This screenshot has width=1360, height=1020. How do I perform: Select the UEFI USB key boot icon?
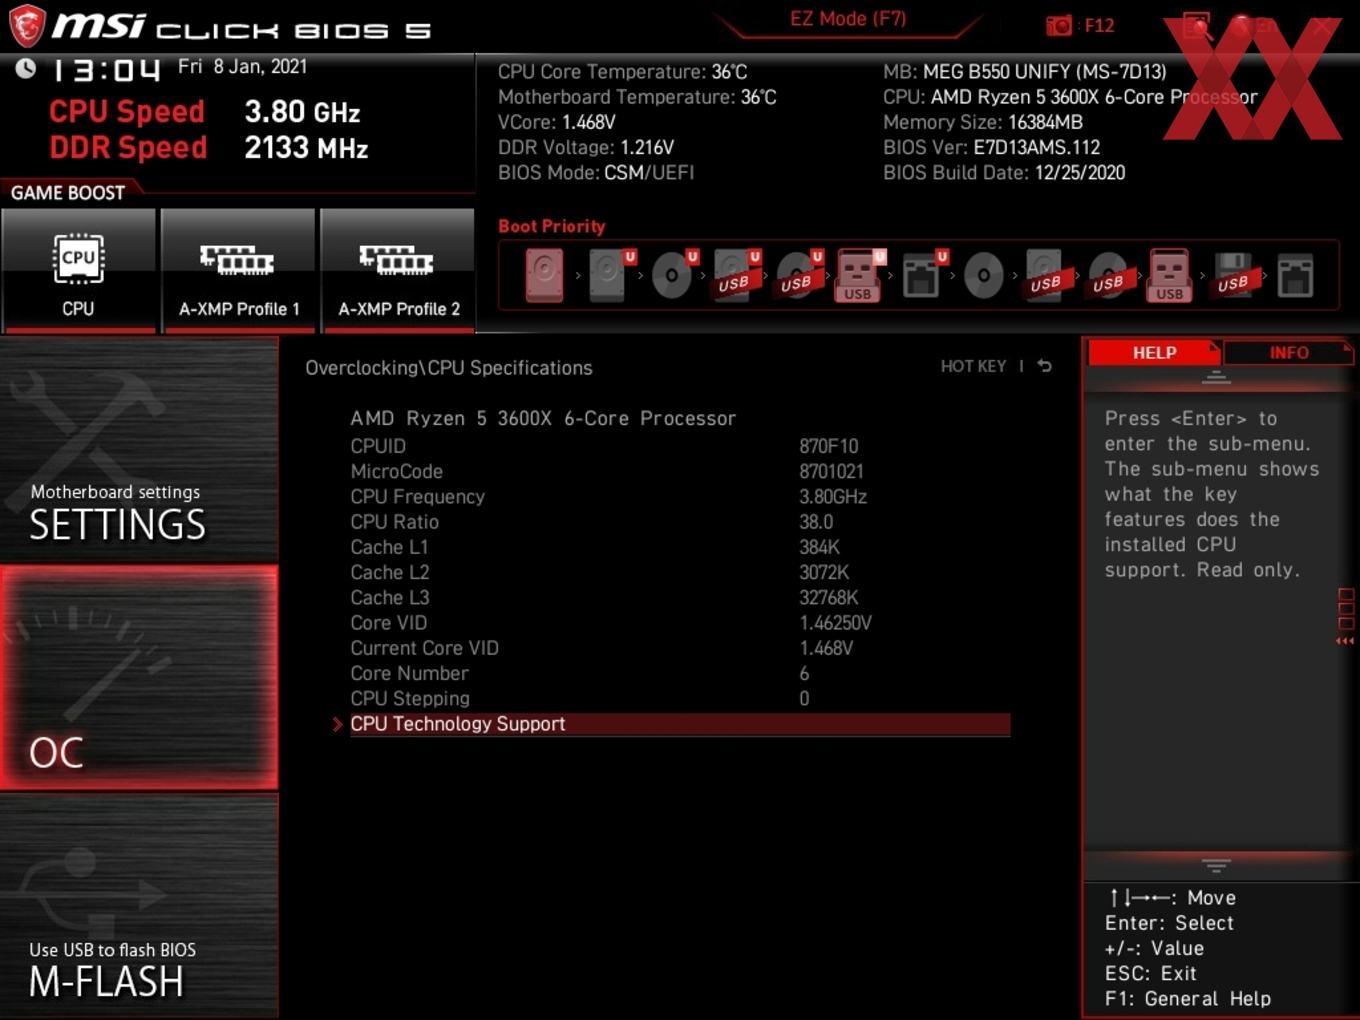858,275
